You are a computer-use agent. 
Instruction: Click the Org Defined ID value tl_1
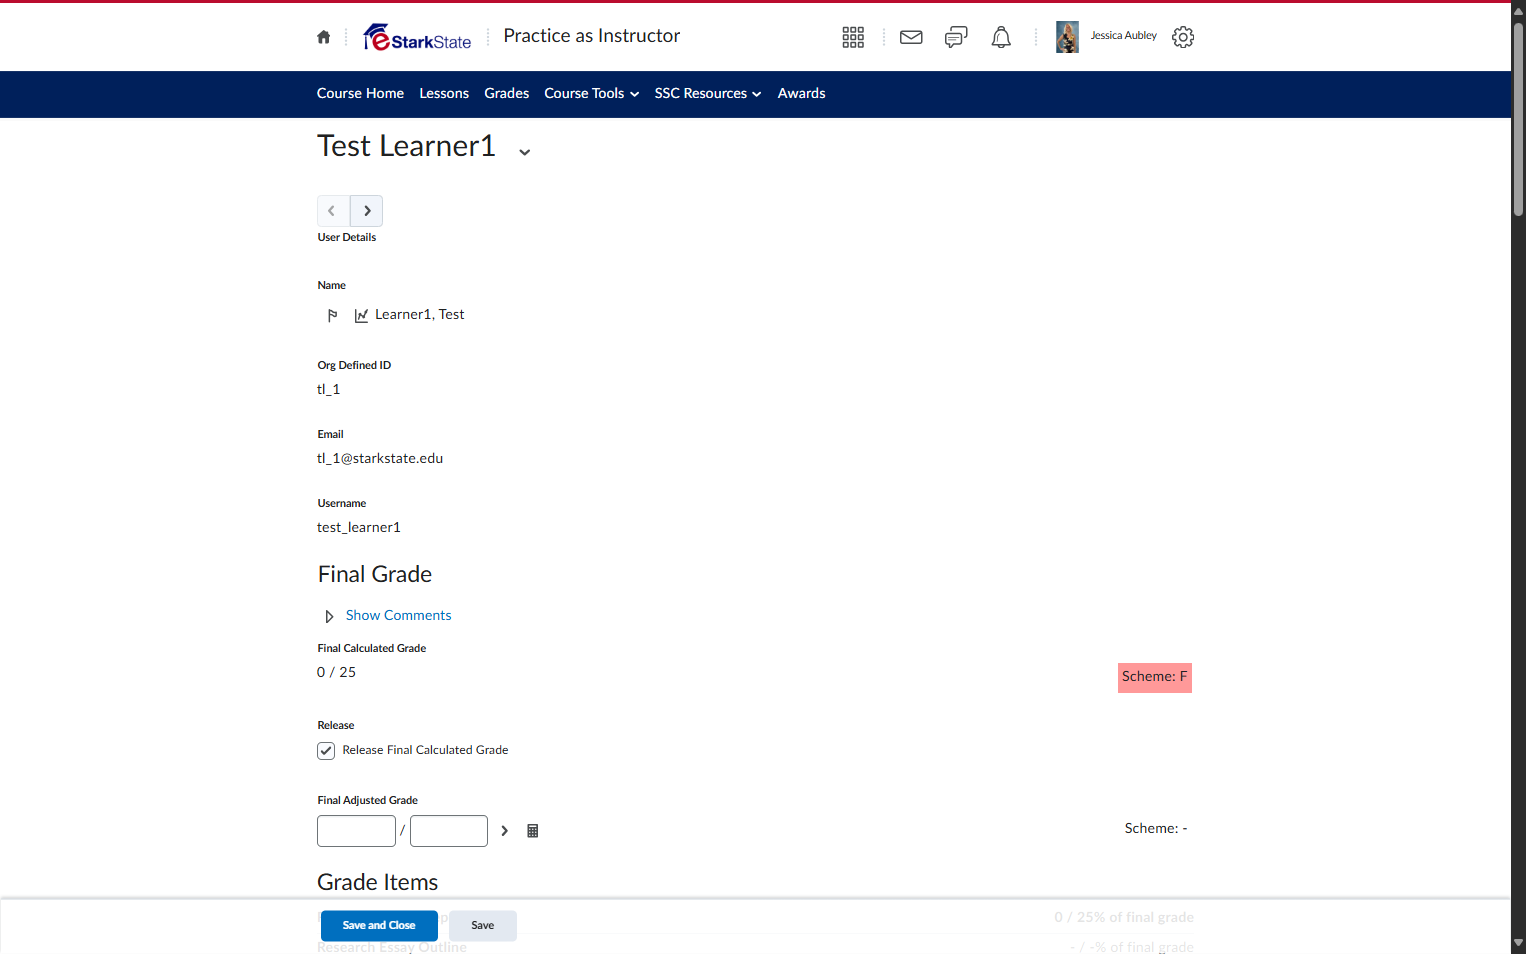point(329,390)
